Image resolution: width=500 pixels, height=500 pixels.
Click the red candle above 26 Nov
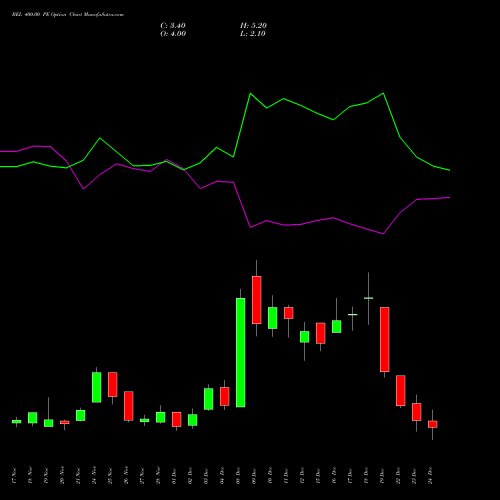coord(129,406)
